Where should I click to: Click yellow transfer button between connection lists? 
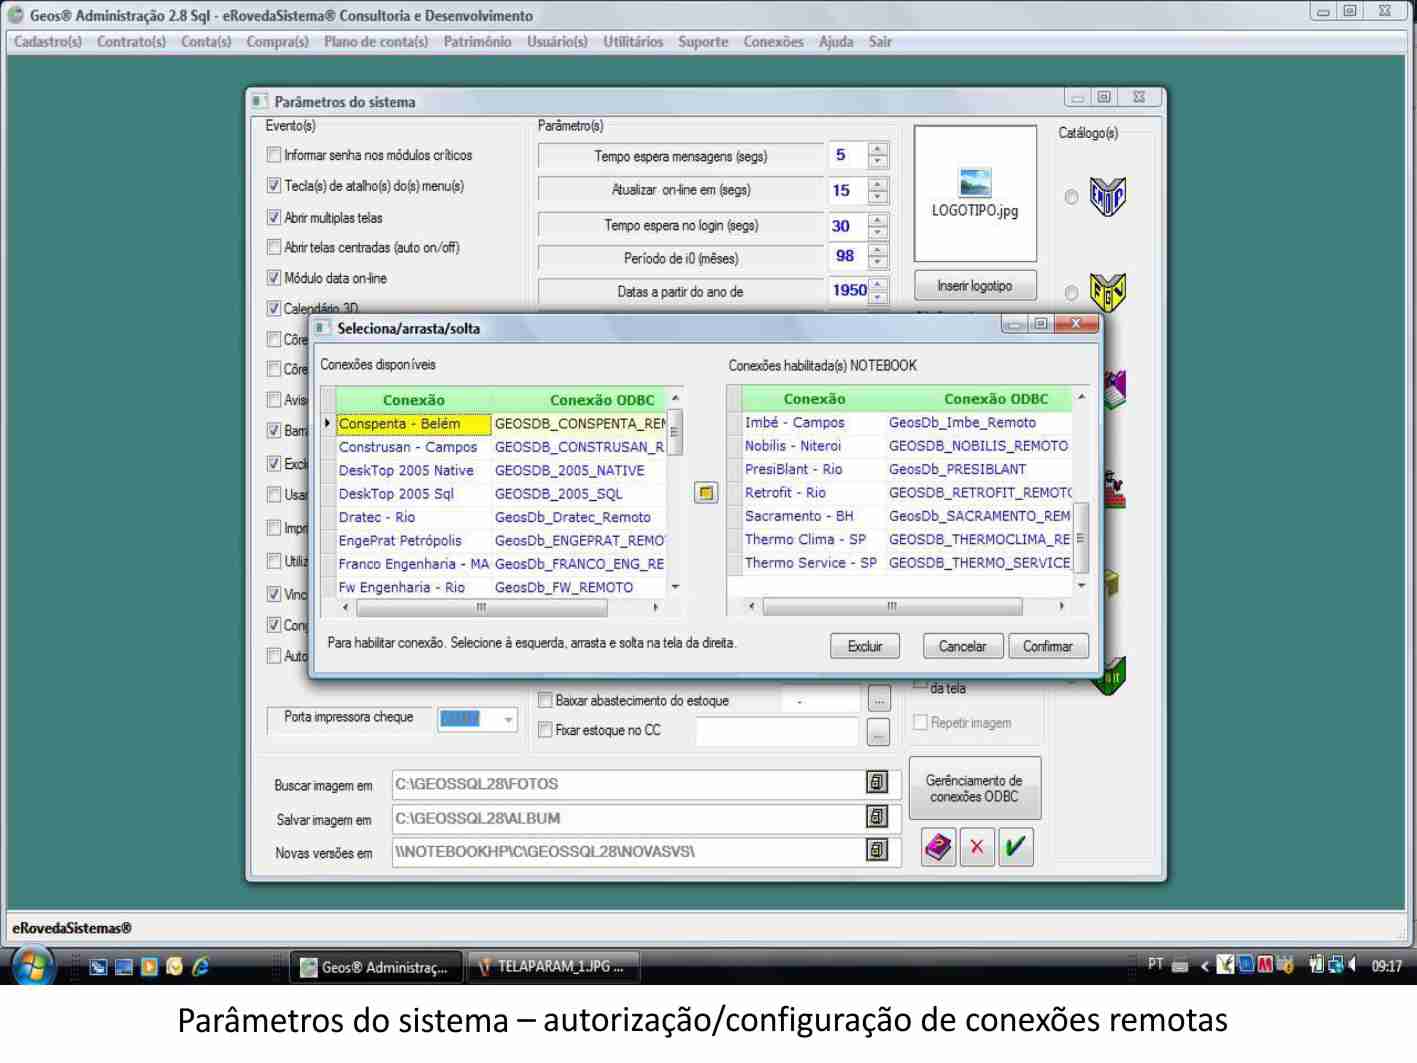[x=706, y=493]
